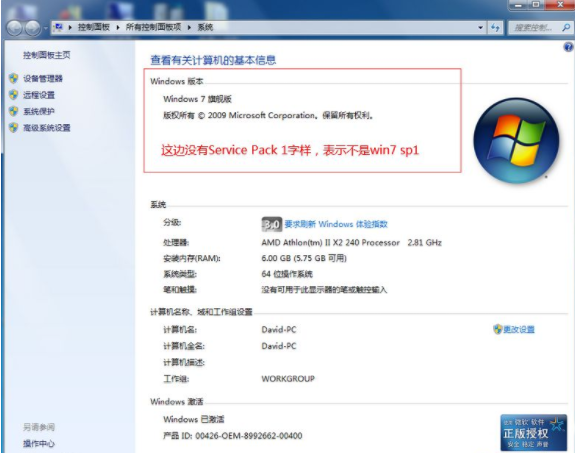Screen dimensions: 575x453
Task: Click the refresh button next to address bar
Action: (495, 28)
